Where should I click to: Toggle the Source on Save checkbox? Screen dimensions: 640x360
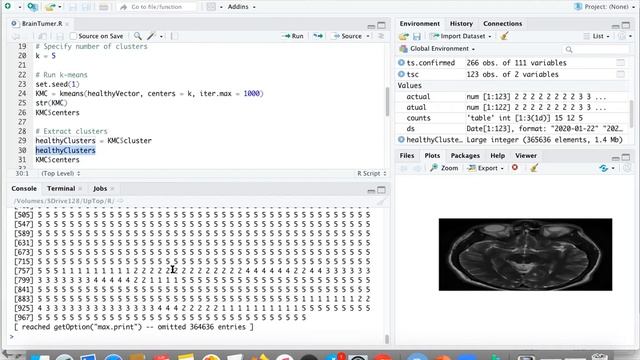click(73, 36)
